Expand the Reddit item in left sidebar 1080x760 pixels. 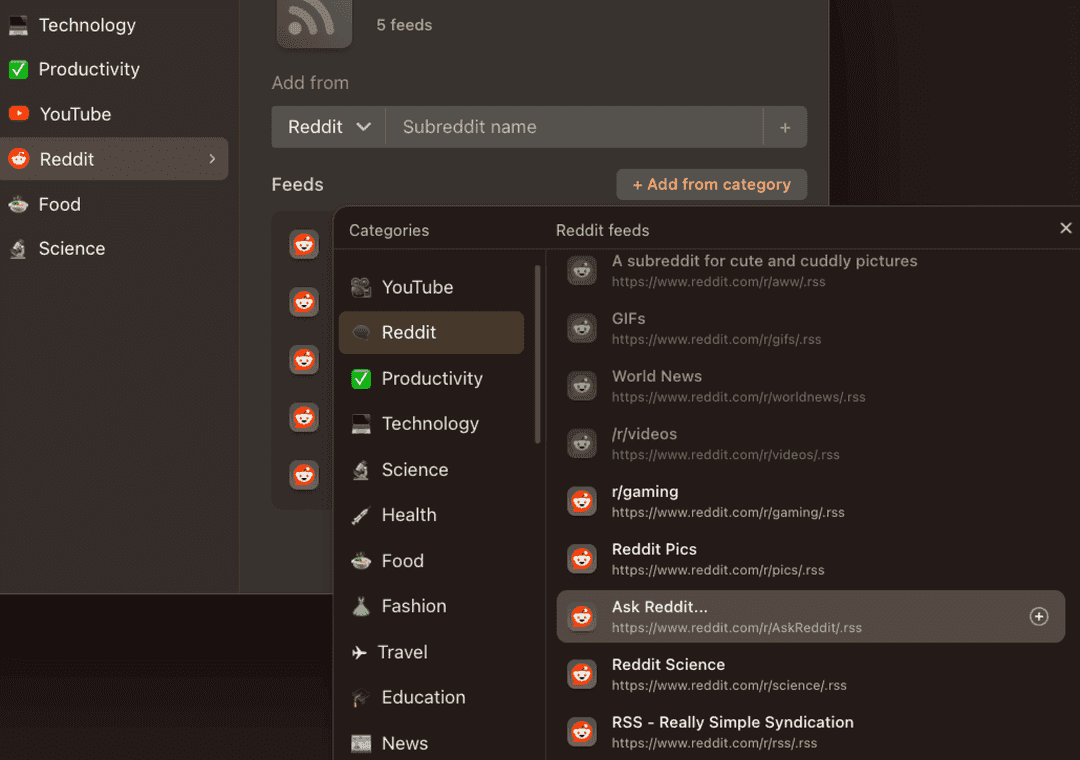point(211,158)
